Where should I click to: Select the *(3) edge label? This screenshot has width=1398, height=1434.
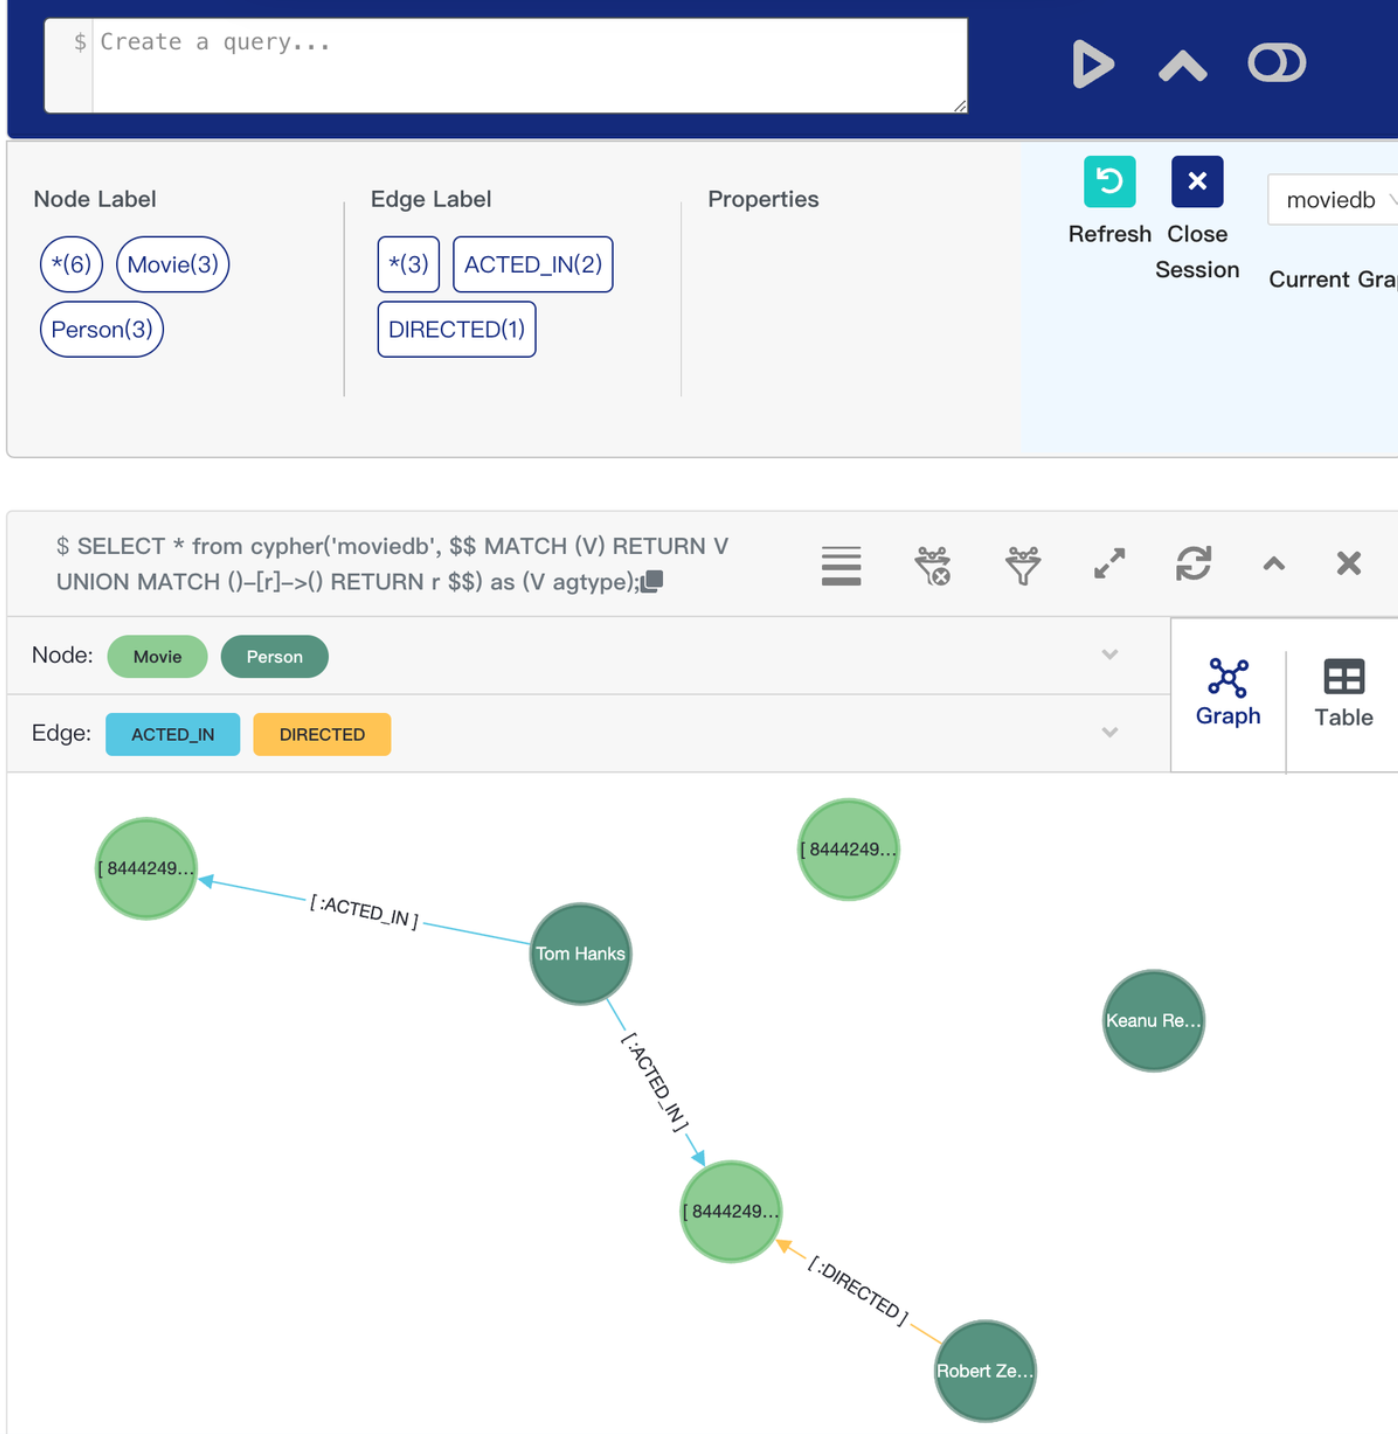[x=408, y=265]
